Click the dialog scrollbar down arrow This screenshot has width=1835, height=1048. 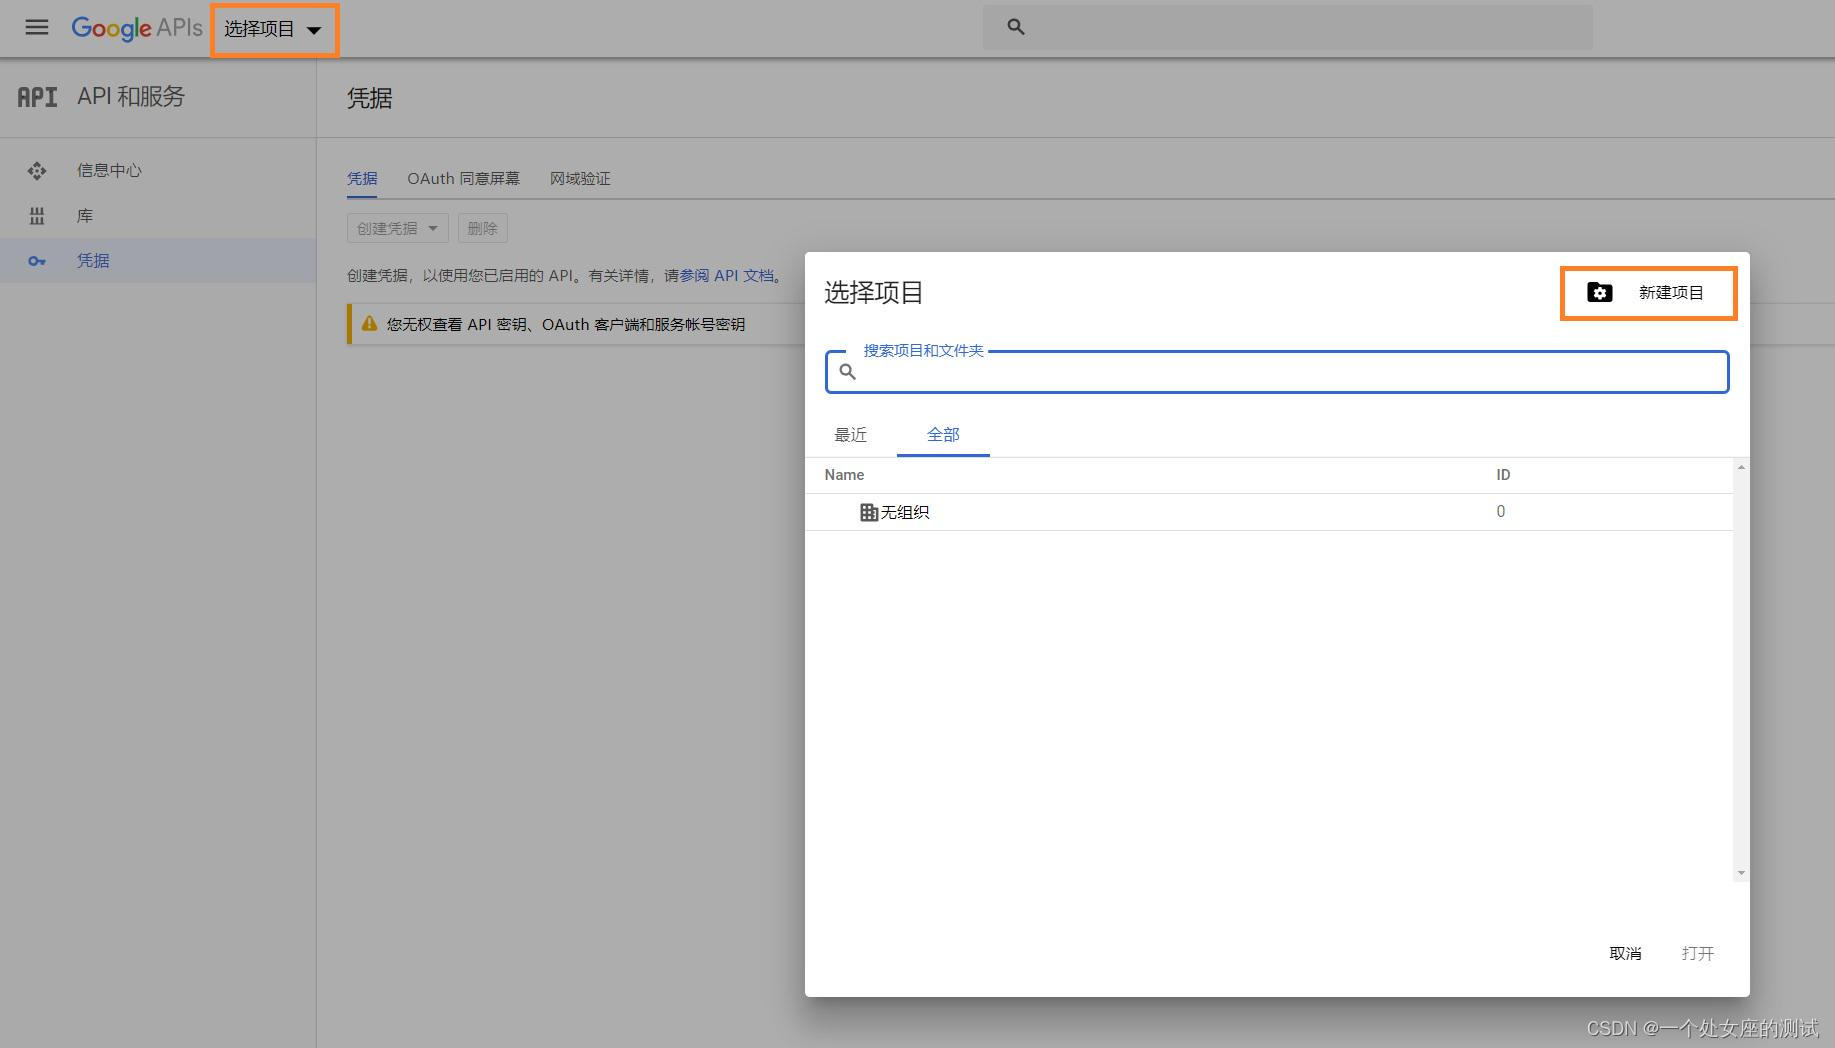1741,873
